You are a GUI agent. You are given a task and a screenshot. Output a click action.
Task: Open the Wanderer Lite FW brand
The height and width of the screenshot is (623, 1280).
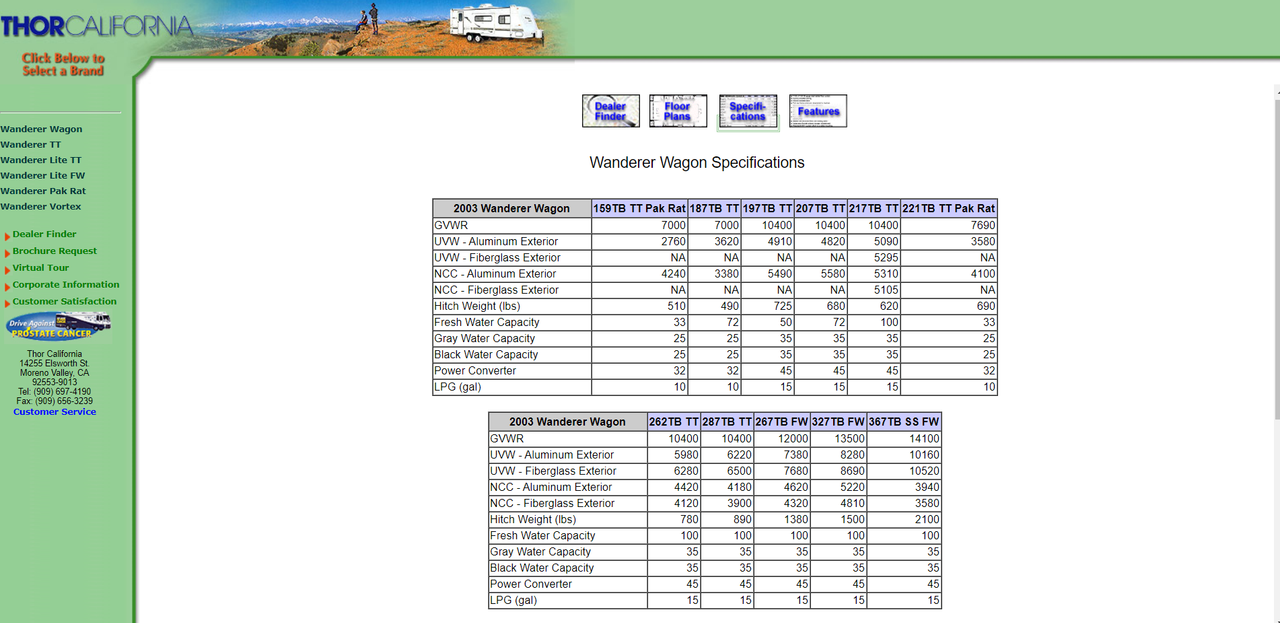(x=42, y=175)
